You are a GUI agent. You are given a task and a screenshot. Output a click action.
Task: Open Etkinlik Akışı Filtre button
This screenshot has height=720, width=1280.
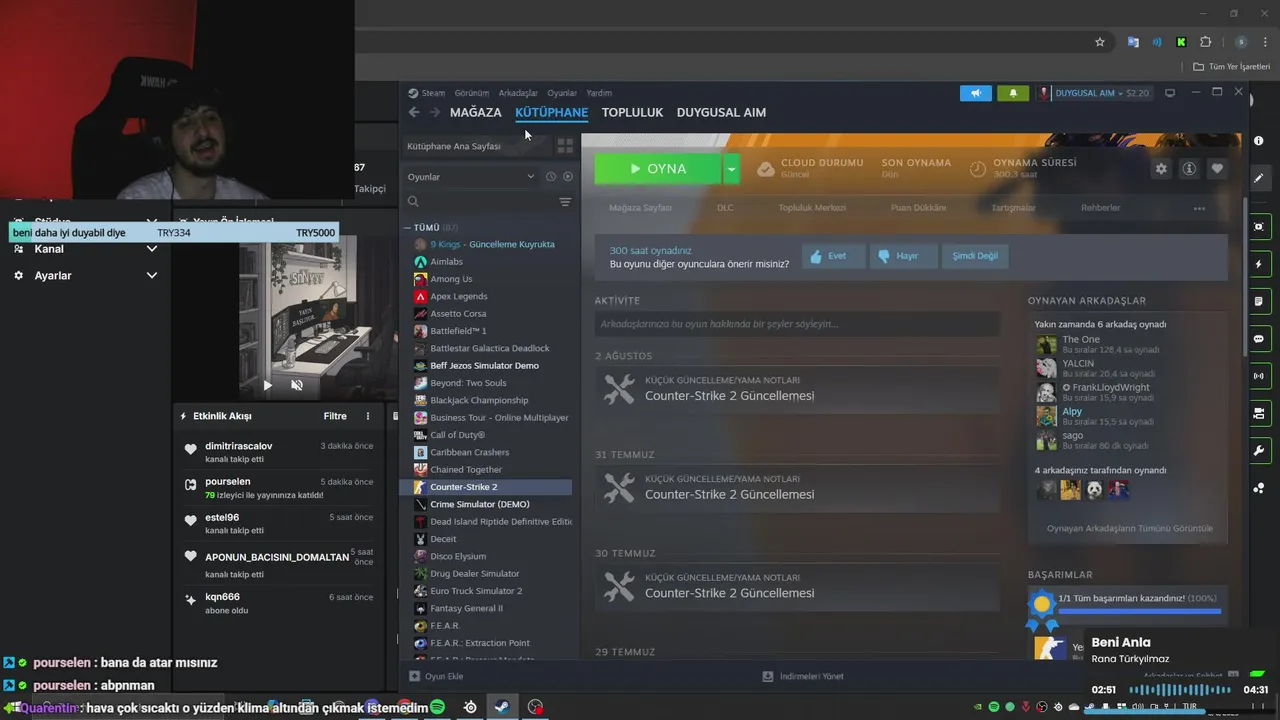(335, 416)
